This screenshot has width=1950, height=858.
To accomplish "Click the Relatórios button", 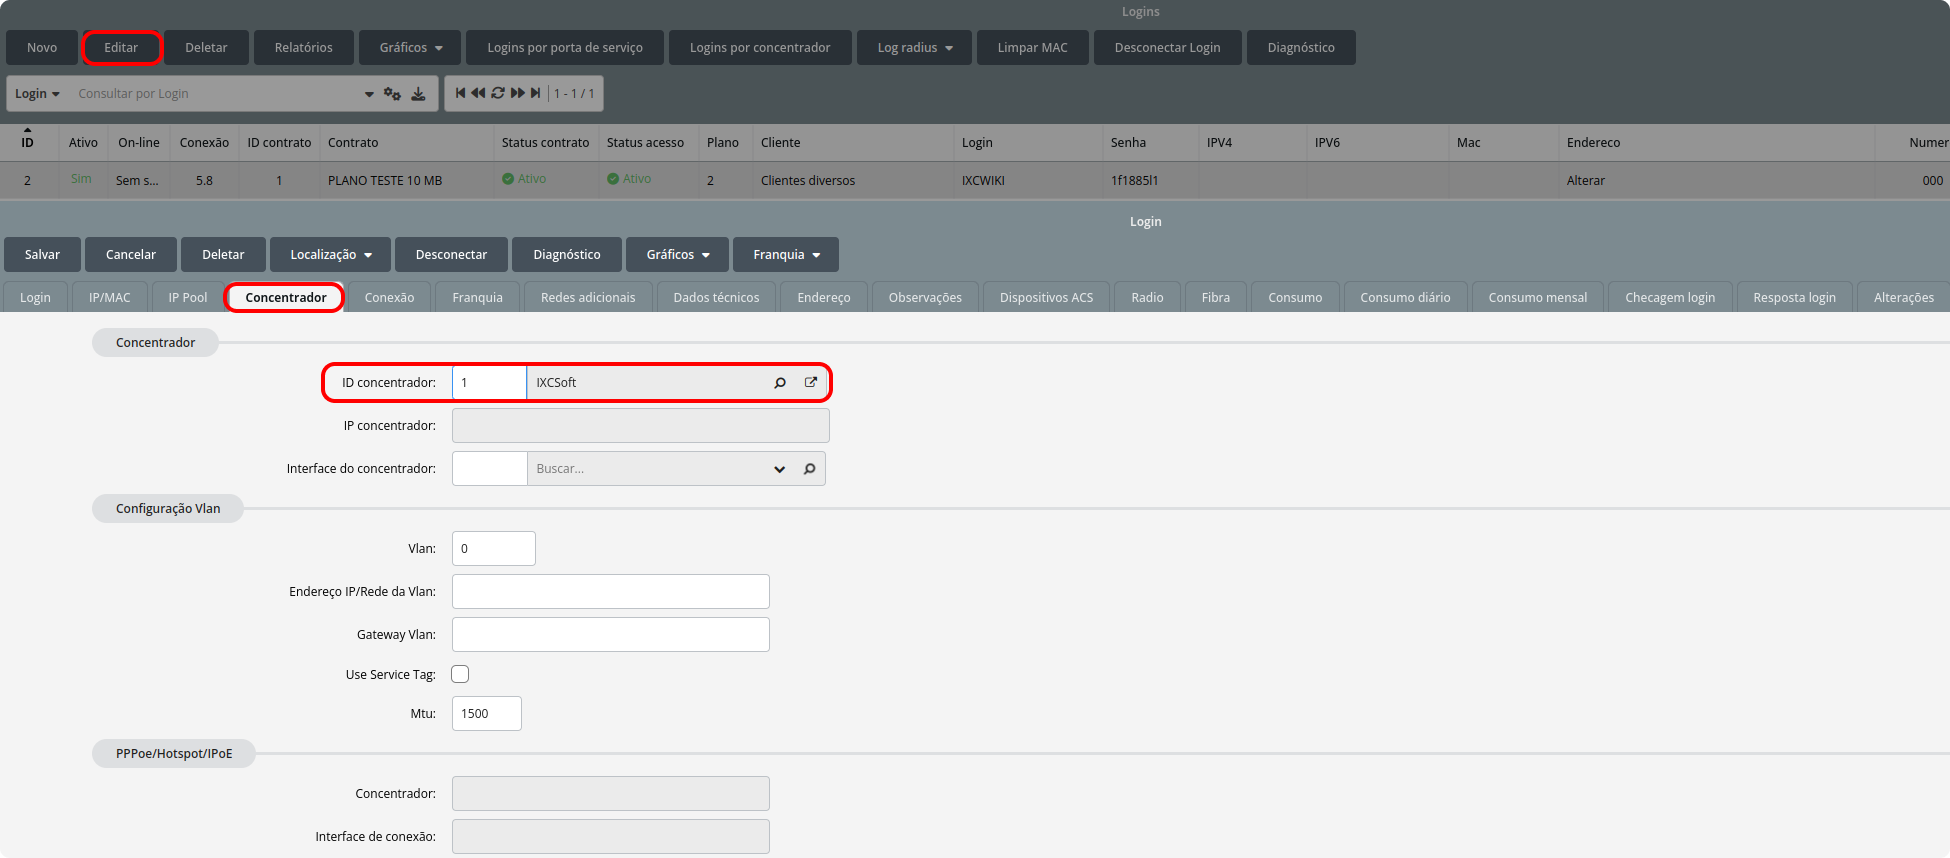I will [x=303, y=48].
